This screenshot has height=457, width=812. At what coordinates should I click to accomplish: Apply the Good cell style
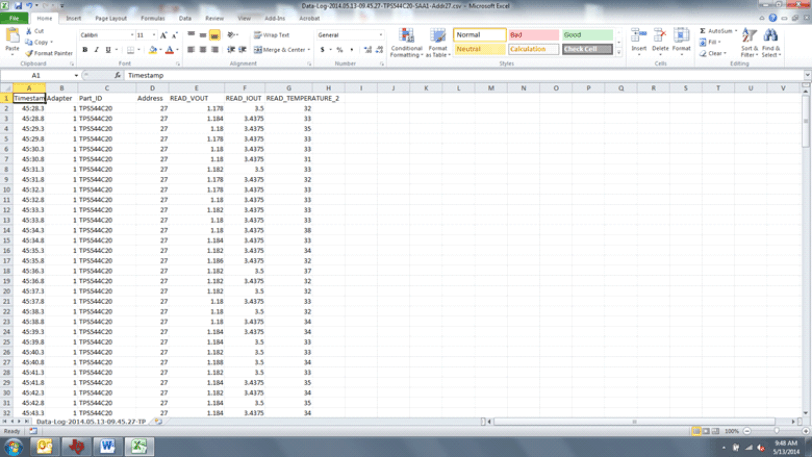pyautogui.click(x=586, y=35)
